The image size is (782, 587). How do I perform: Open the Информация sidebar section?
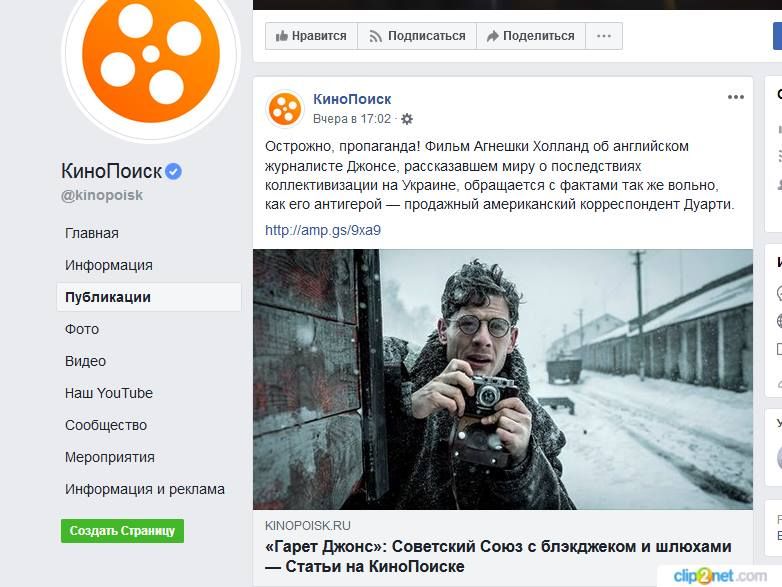(109, 265)
